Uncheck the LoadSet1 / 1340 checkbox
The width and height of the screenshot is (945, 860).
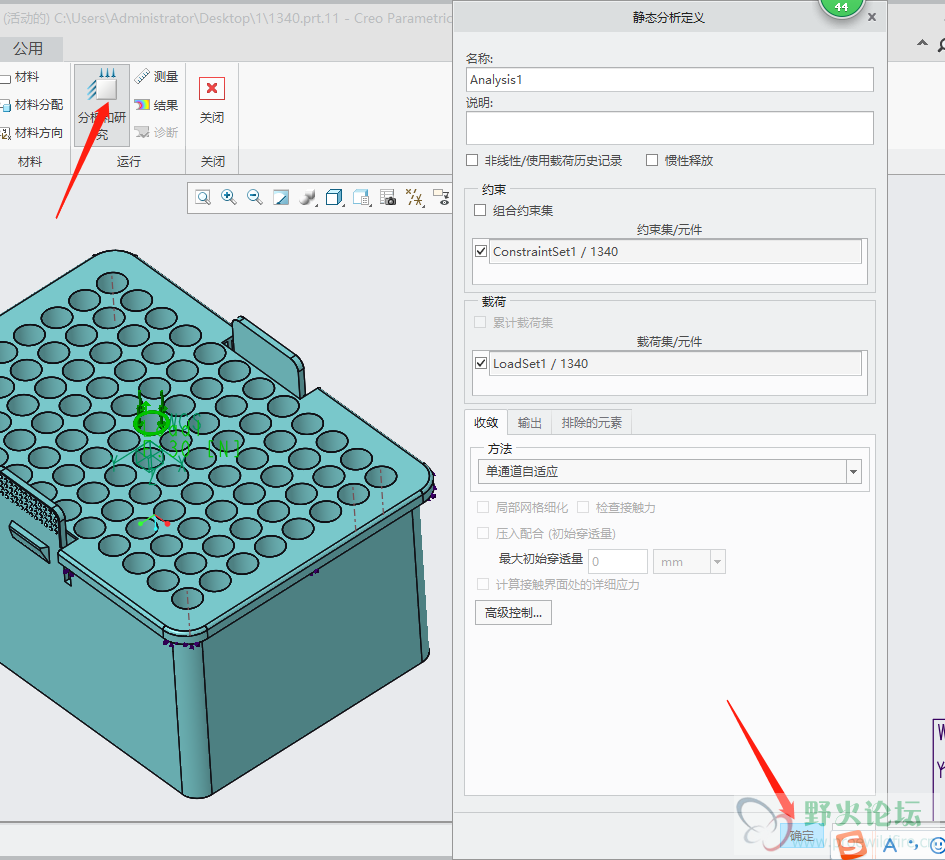click(x=481, y=363)
